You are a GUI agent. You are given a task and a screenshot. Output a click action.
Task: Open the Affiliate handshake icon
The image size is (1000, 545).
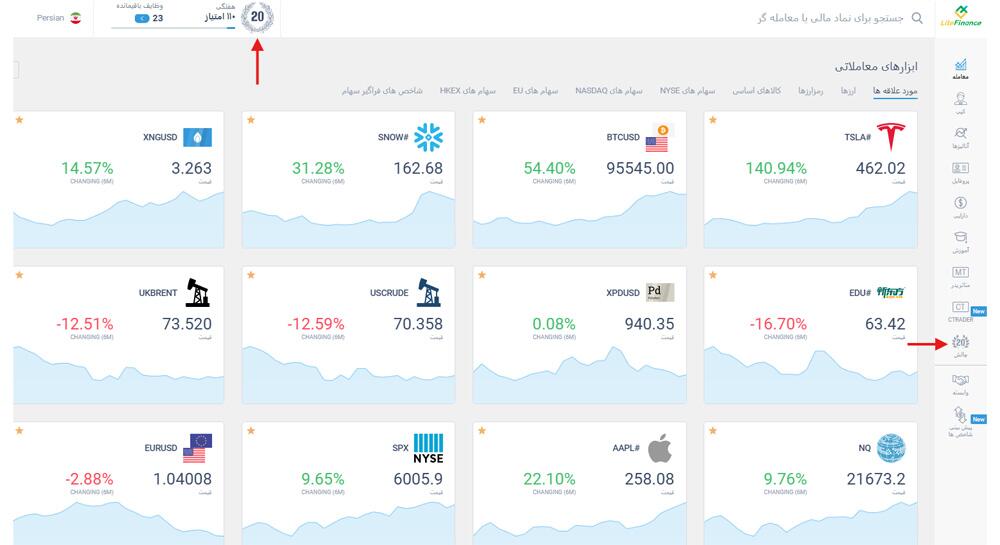[x=960, y=384]
